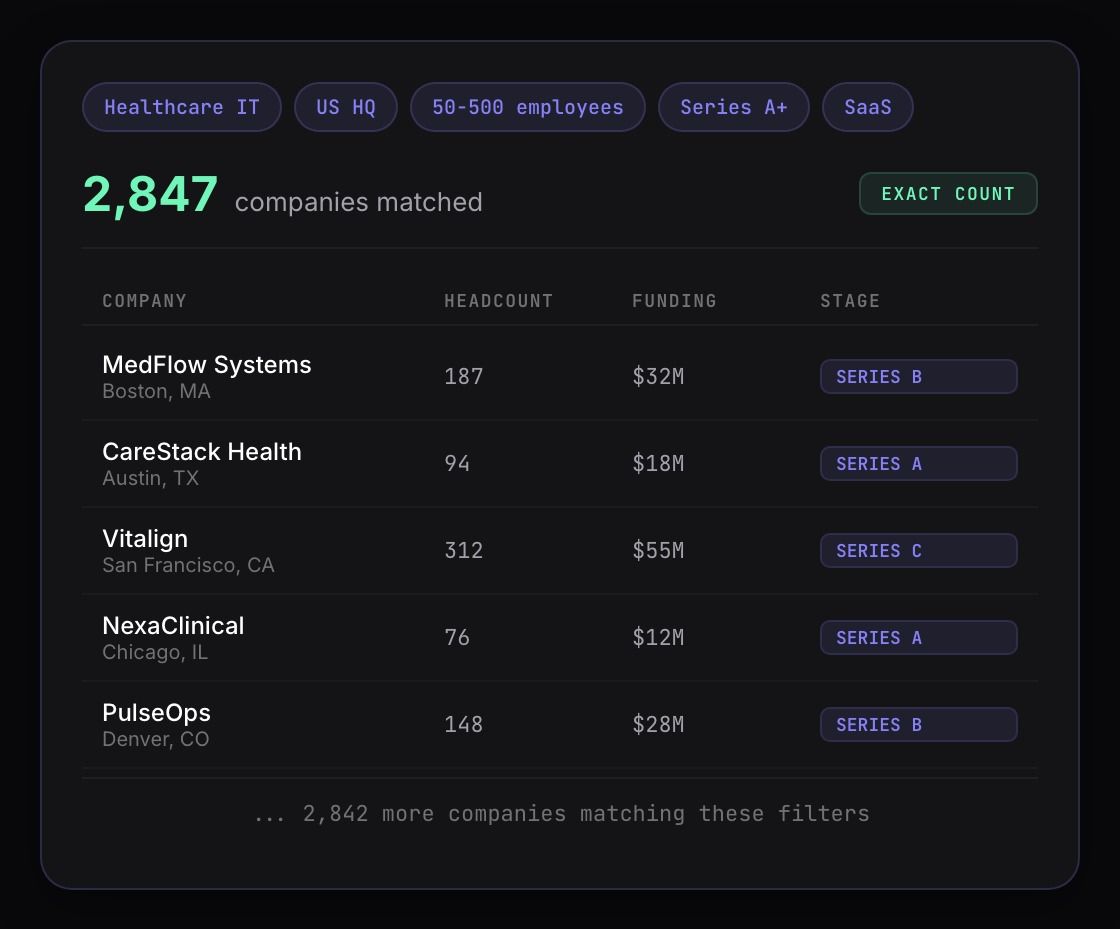Click the Chicago, IL location text
The width and height of the screenshot is (1120, 929).
[155, 653]
